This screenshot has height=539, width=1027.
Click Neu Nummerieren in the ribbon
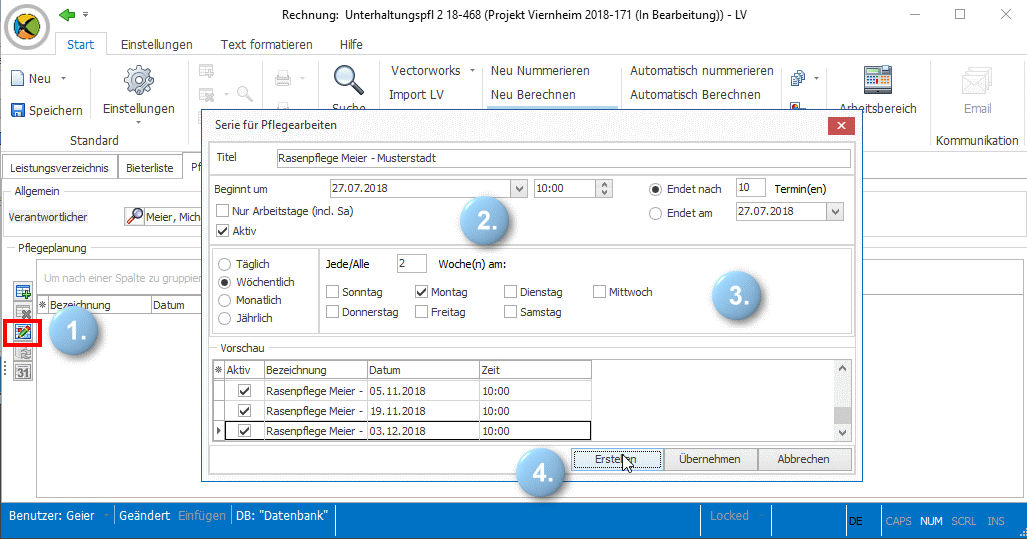click(540, 71)
